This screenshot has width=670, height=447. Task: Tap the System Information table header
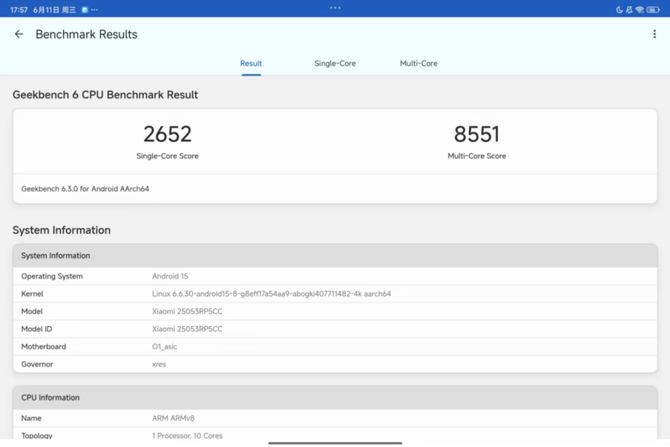click(x=335, y=256)
